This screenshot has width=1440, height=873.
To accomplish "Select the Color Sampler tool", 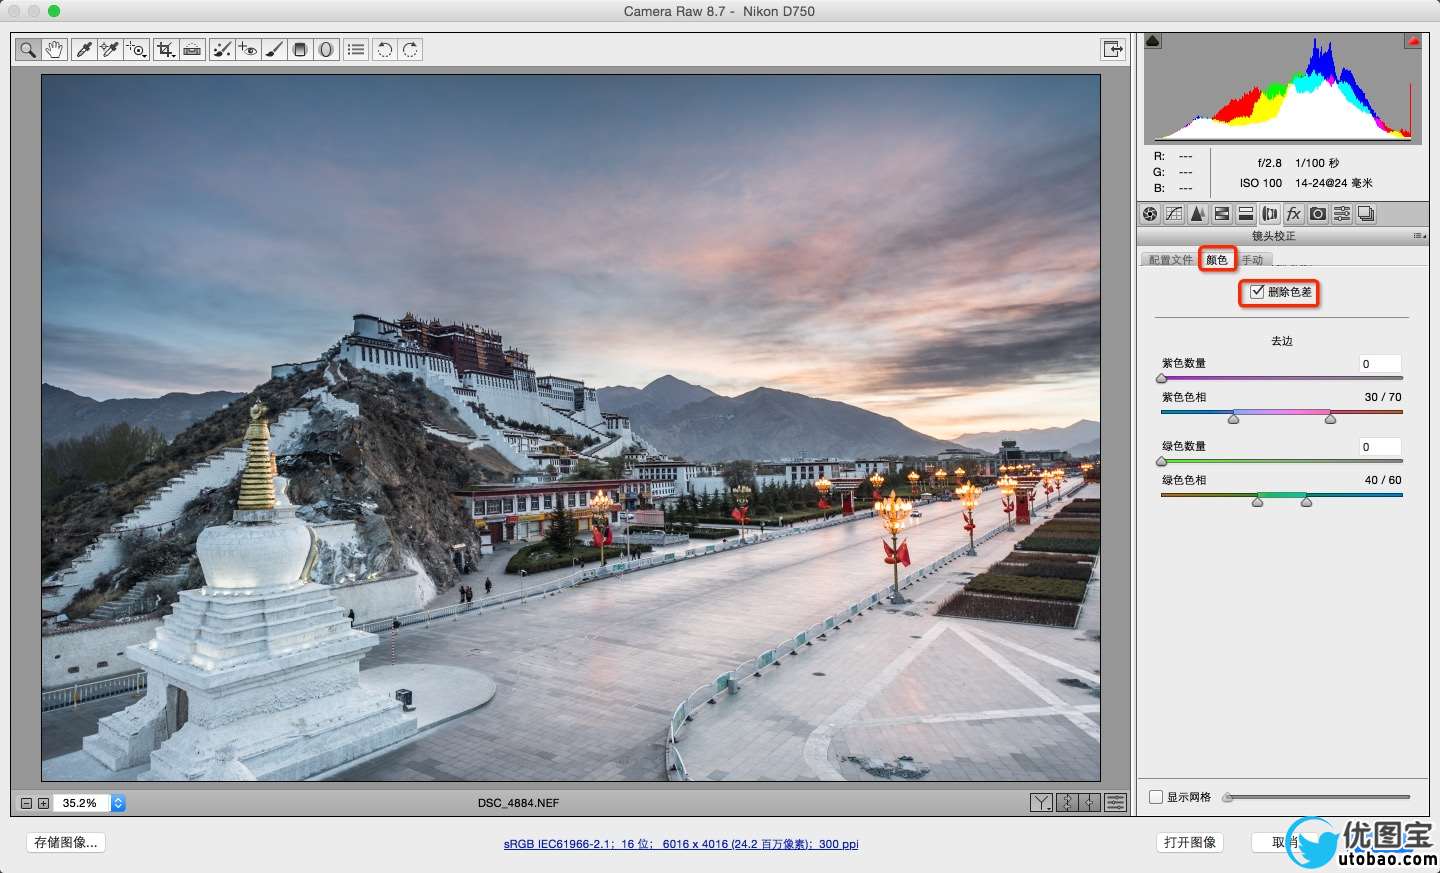I will [x=110, y=49].
